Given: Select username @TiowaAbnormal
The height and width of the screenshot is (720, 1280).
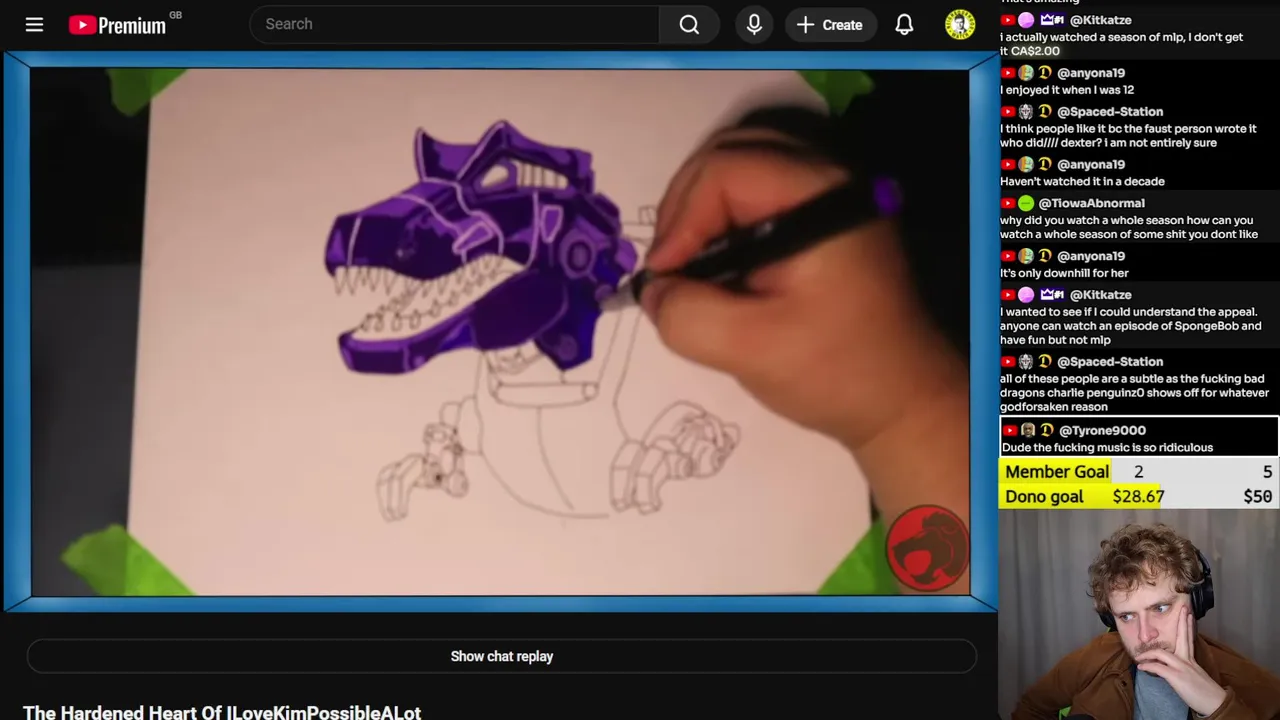Looking at the screenshot, I should (1091, 204).
